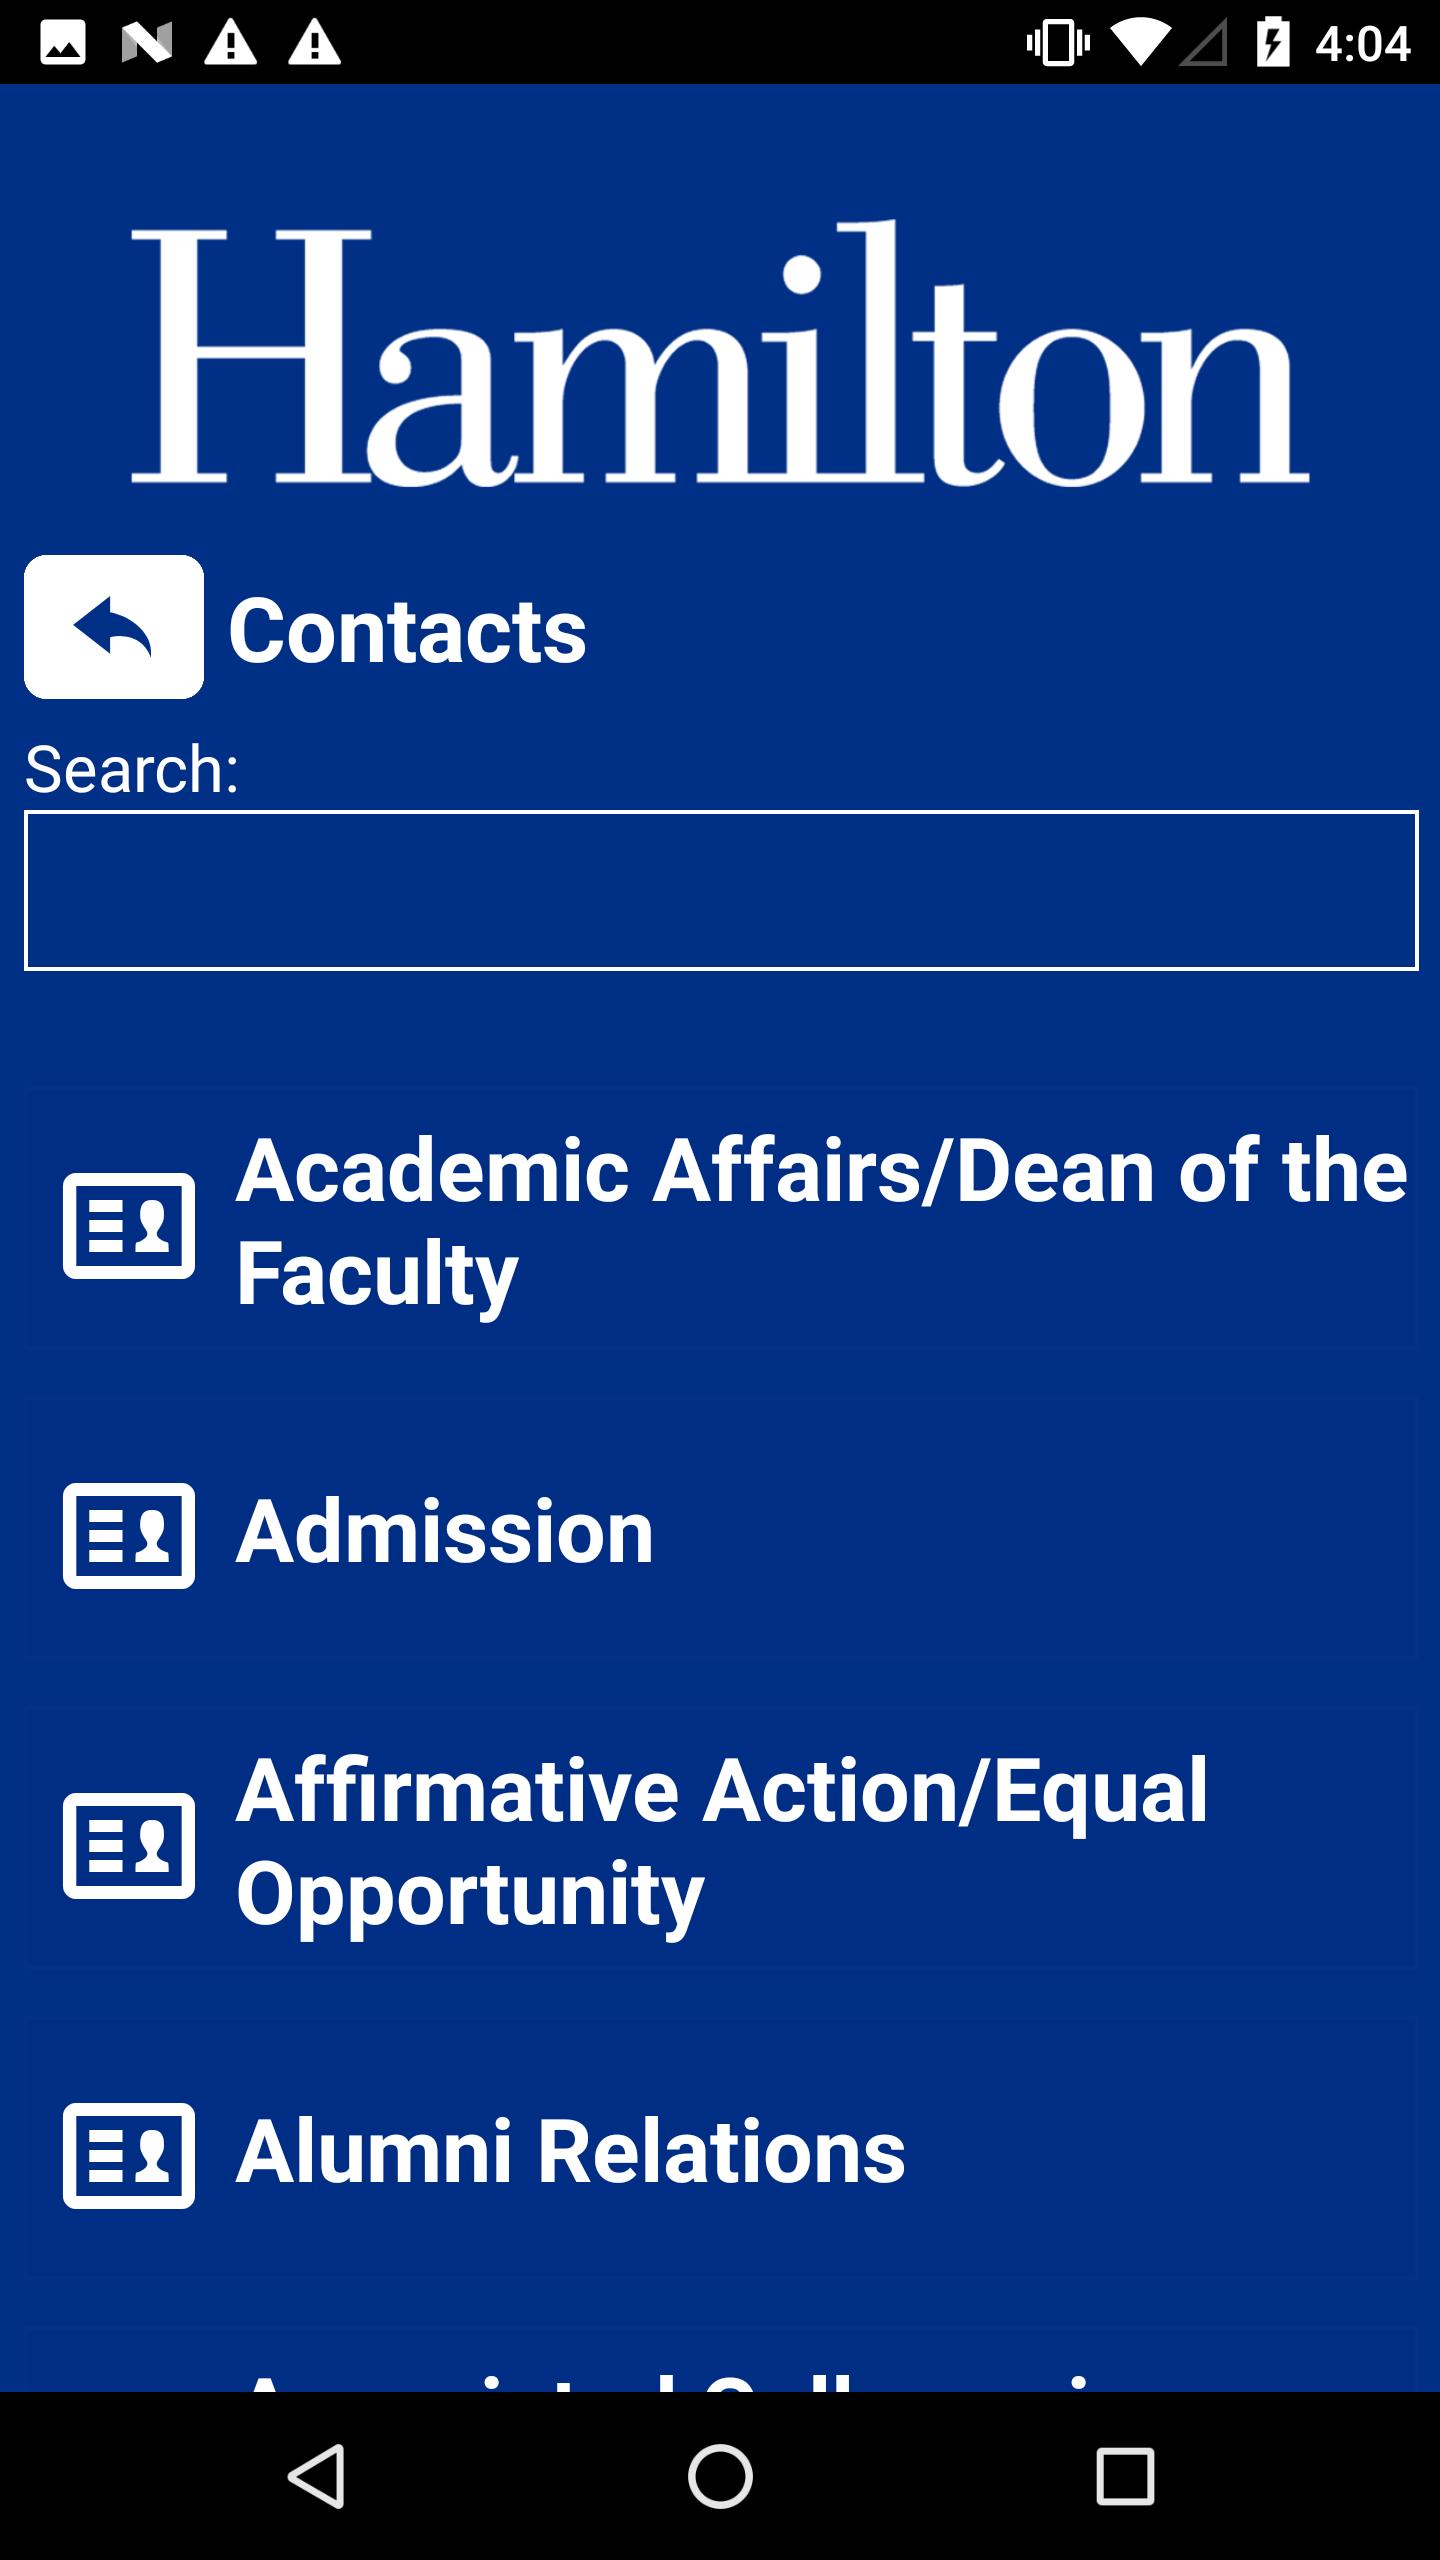The width and height of the screenshot is (1440, 2560).
Task: Tap the Android home circle button
Action: point(720,2476)
